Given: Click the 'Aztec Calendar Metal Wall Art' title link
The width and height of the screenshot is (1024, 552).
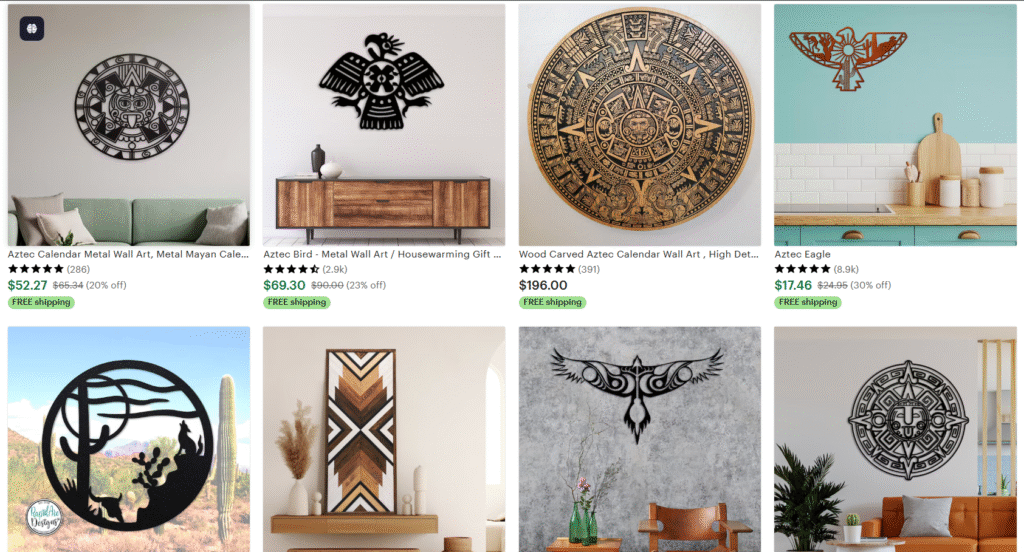Looking at the screenshot, I should point(128,254).
